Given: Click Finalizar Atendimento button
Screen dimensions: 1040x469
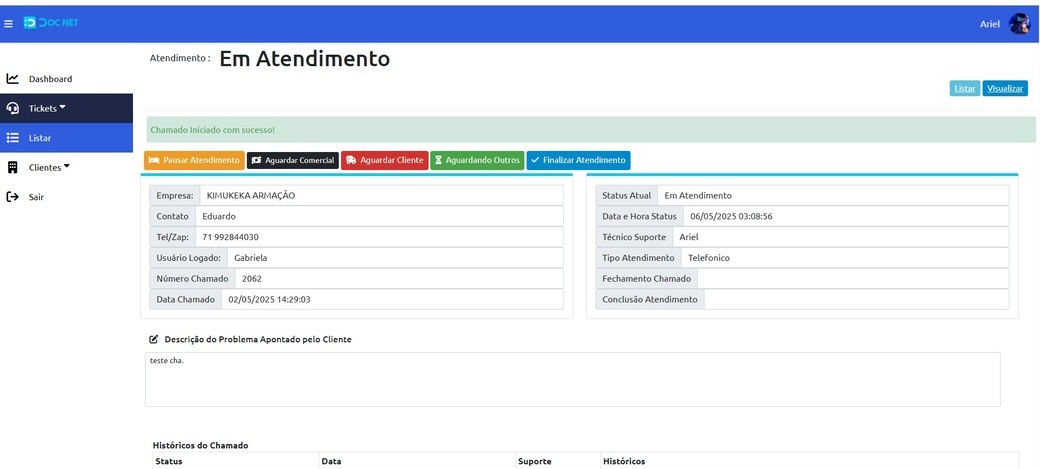Looking at the screenshot, I should tap(578, 161).
